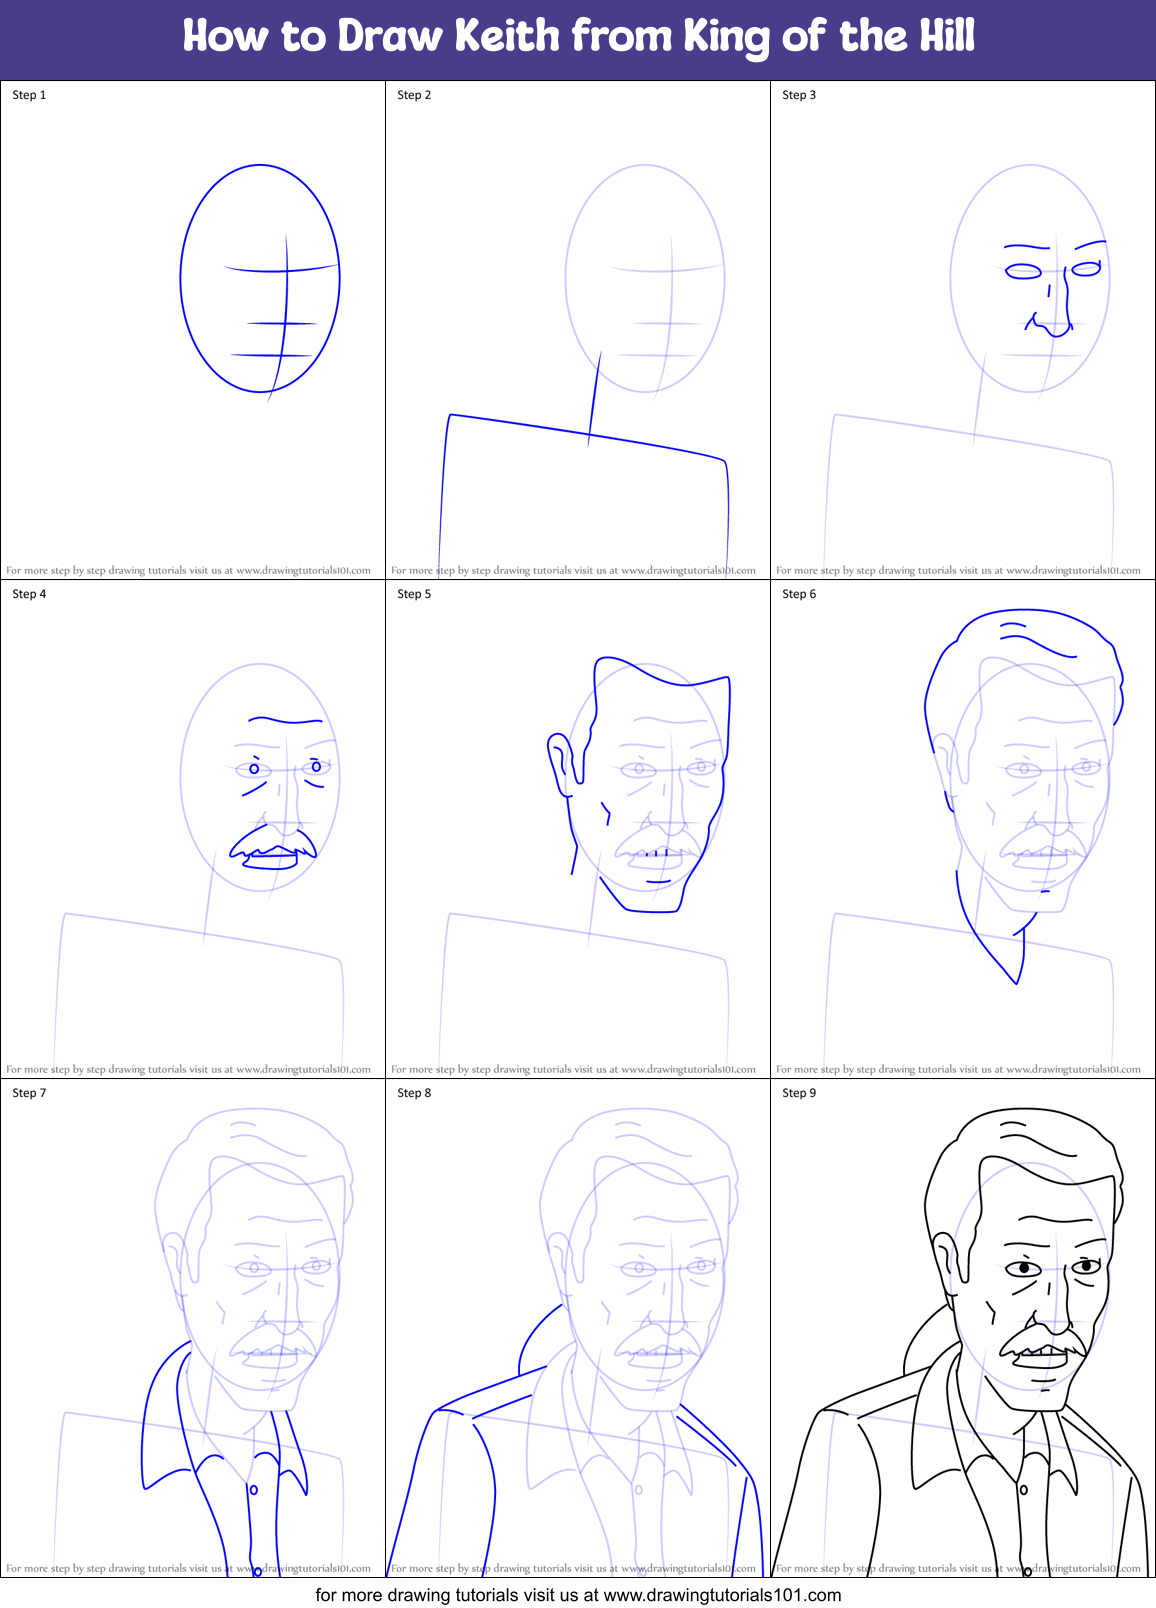Click the 'Step 7' label

[29, 1093]
